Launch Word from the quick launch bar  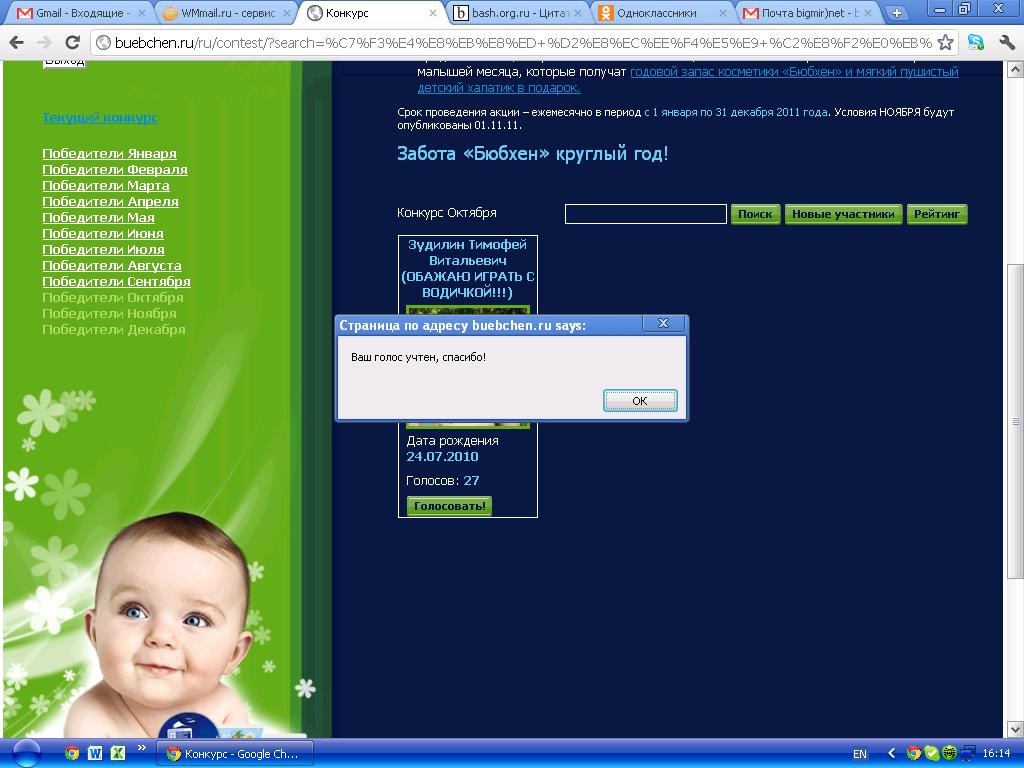click(95, 754)
